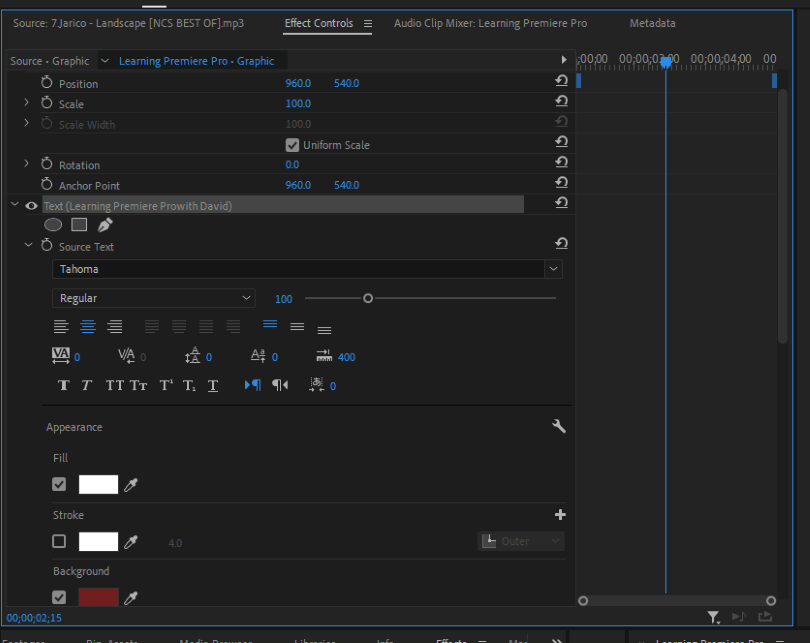Pick a fill color with the eyedropper
This screenshot has height=643, width=810.
pos(130,484)
